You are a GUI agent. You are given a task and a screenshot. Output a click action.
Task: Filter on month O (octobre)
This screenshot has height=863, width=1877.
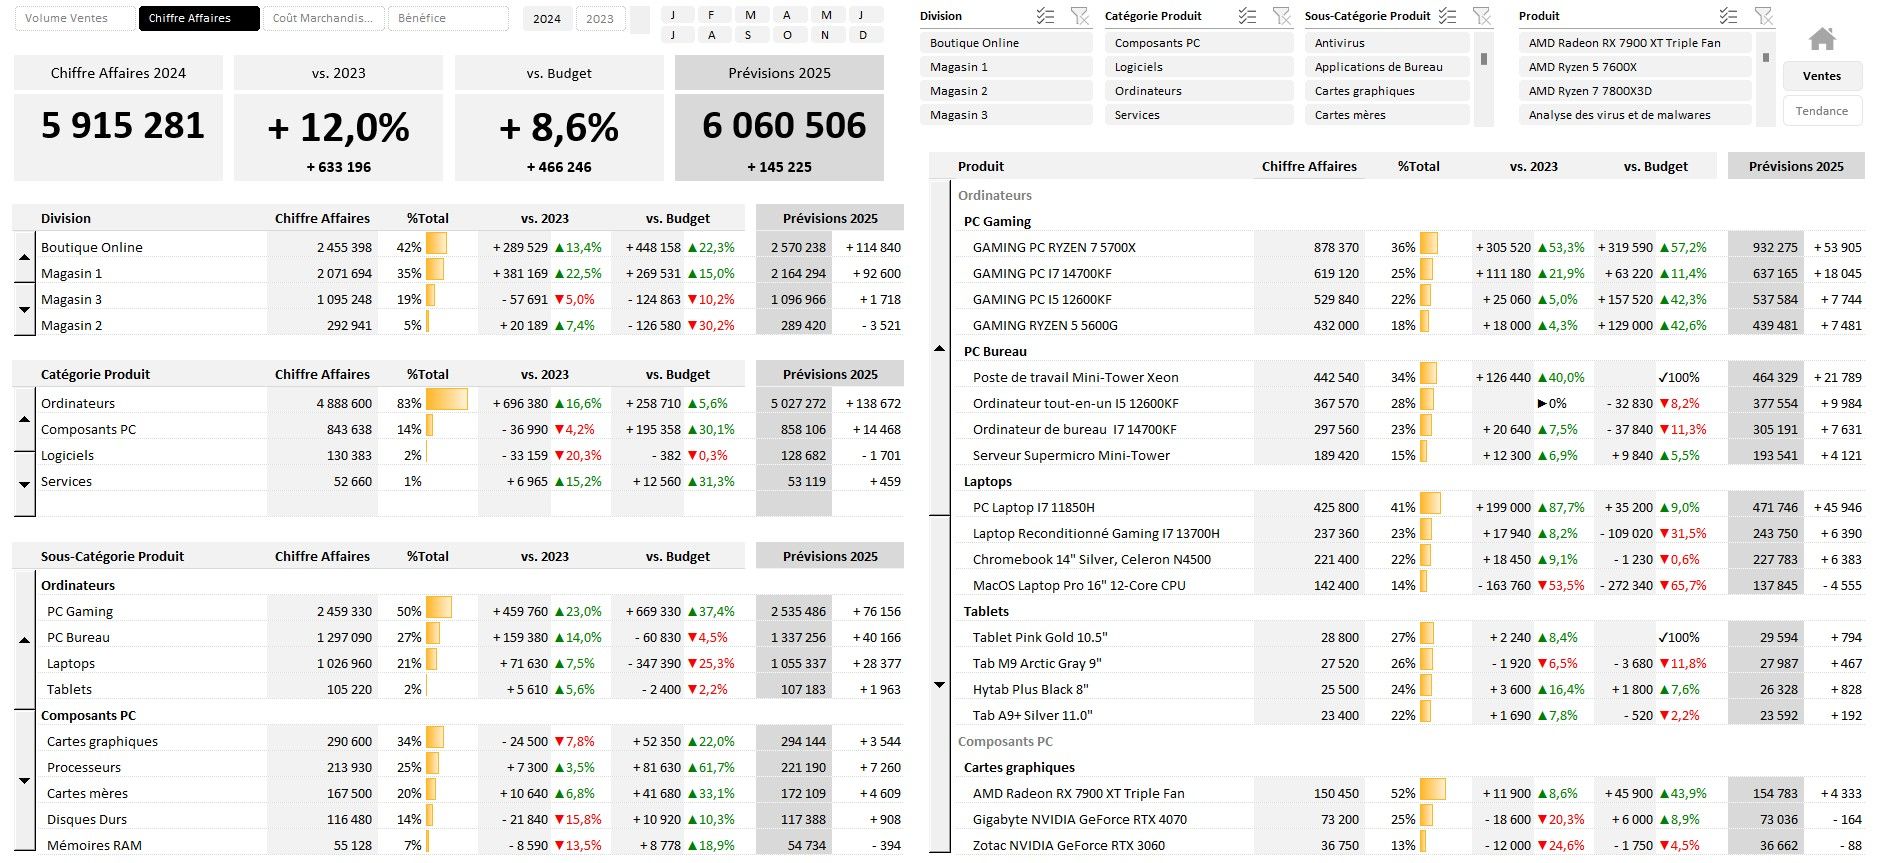tap(787, 35)
